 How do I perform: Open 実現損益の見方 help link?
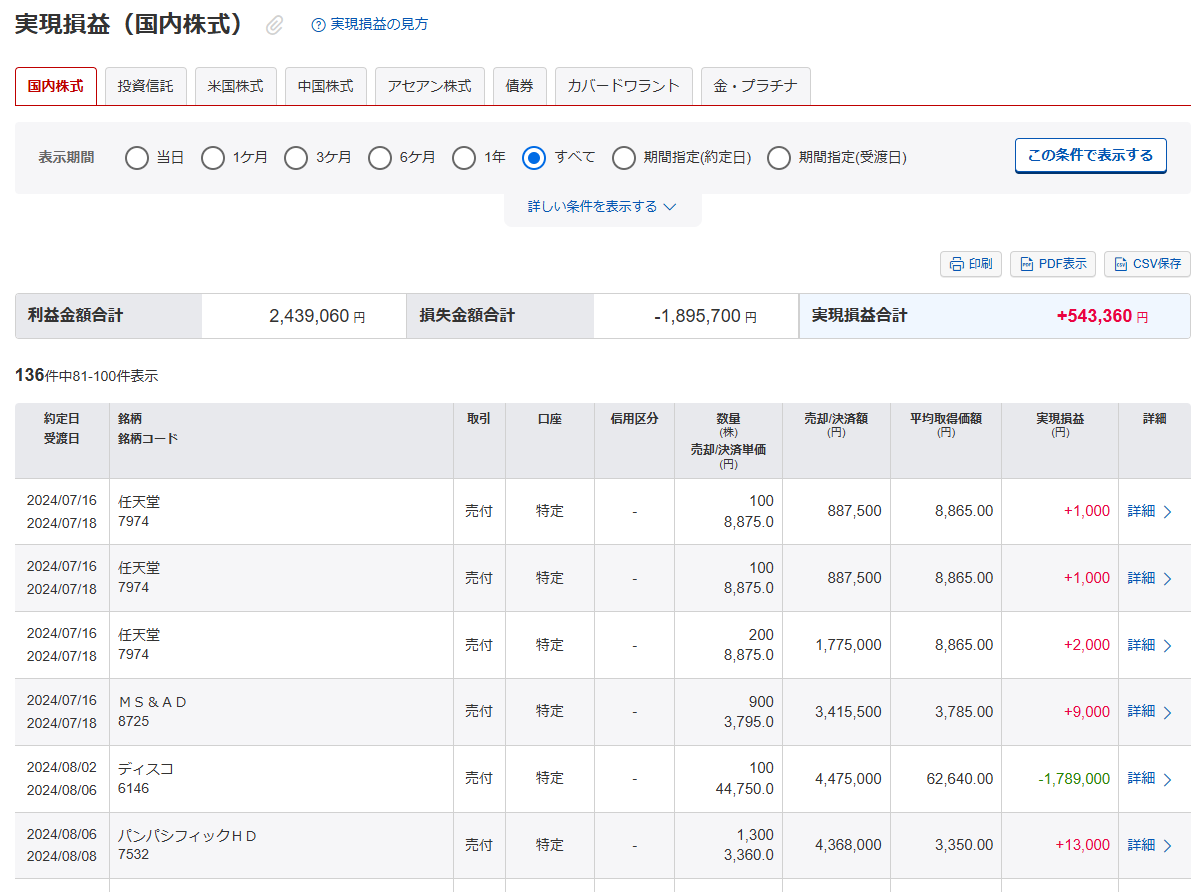coord(379,24)
